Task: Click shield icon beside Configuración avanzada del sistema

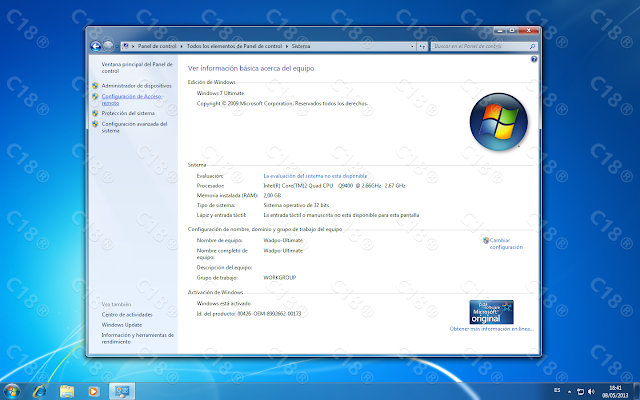Action: [x=95, y=124]
